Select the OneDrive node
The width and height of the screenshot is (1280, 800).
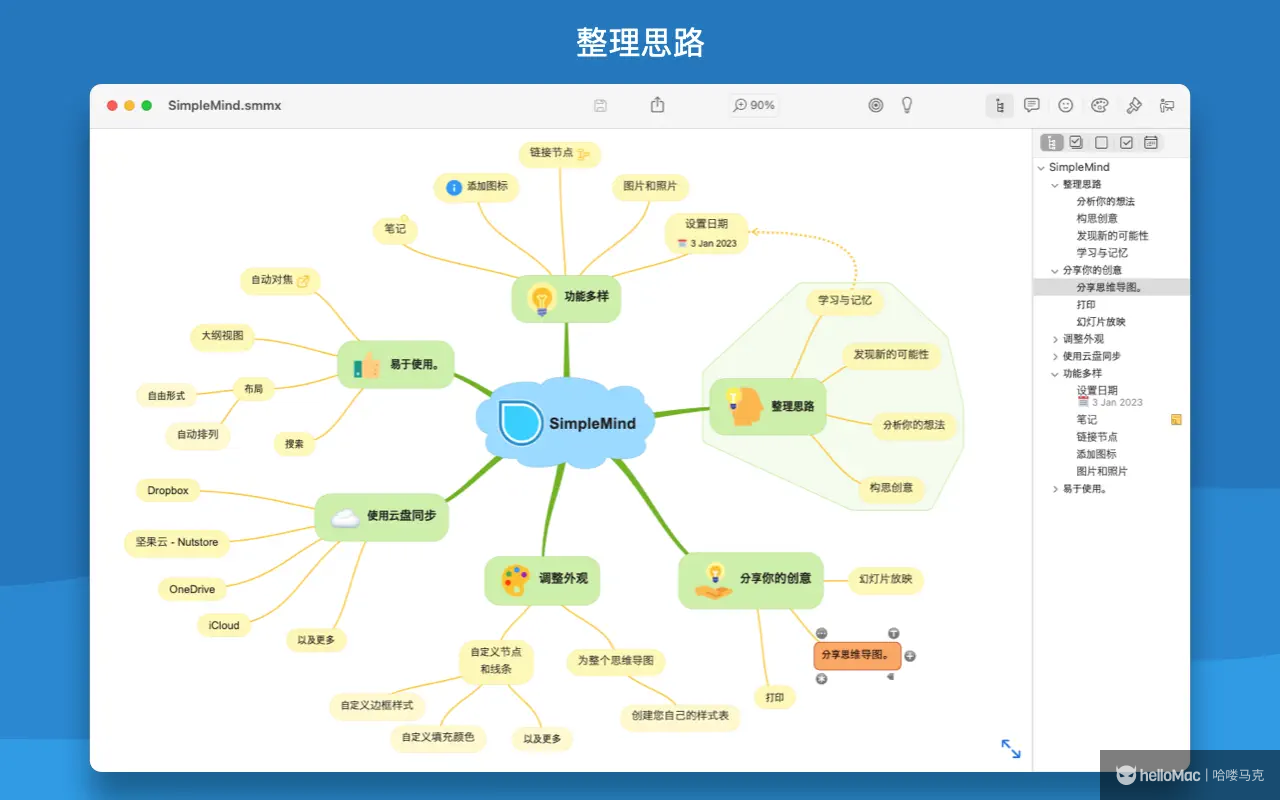click(x=192, y=590)
